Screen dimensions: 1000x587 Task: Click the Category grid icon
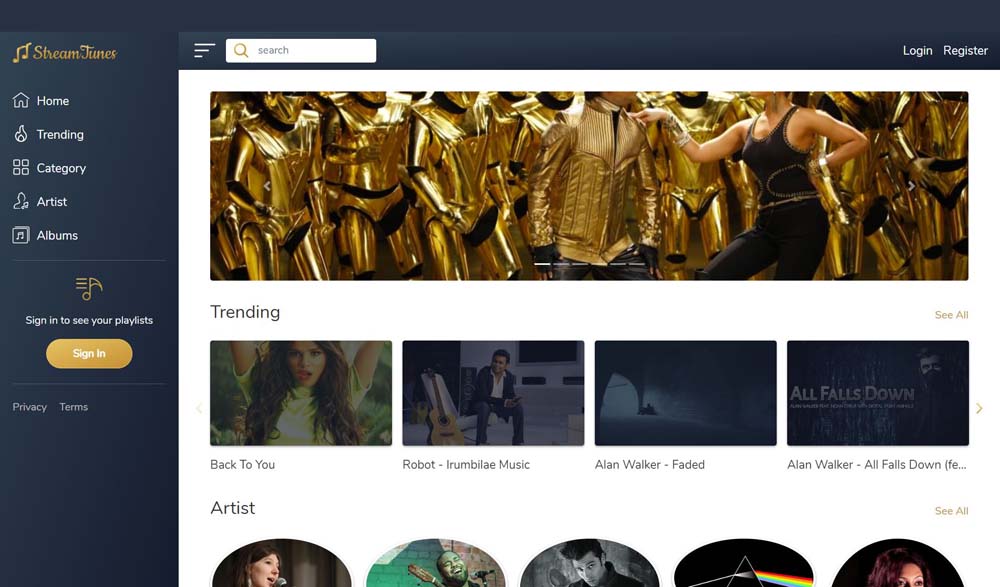(21, 168)
